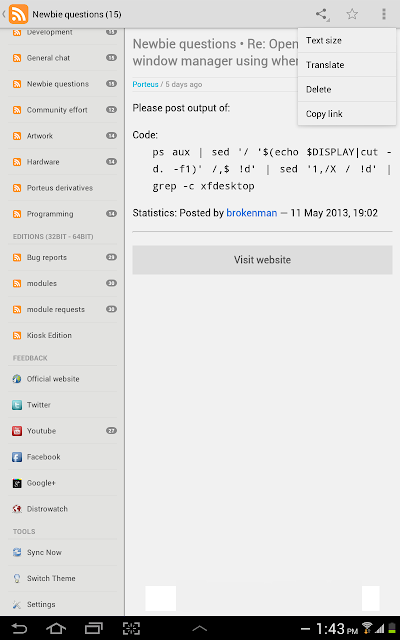Toggle Switch Theme in Tools

click(62, 578)
